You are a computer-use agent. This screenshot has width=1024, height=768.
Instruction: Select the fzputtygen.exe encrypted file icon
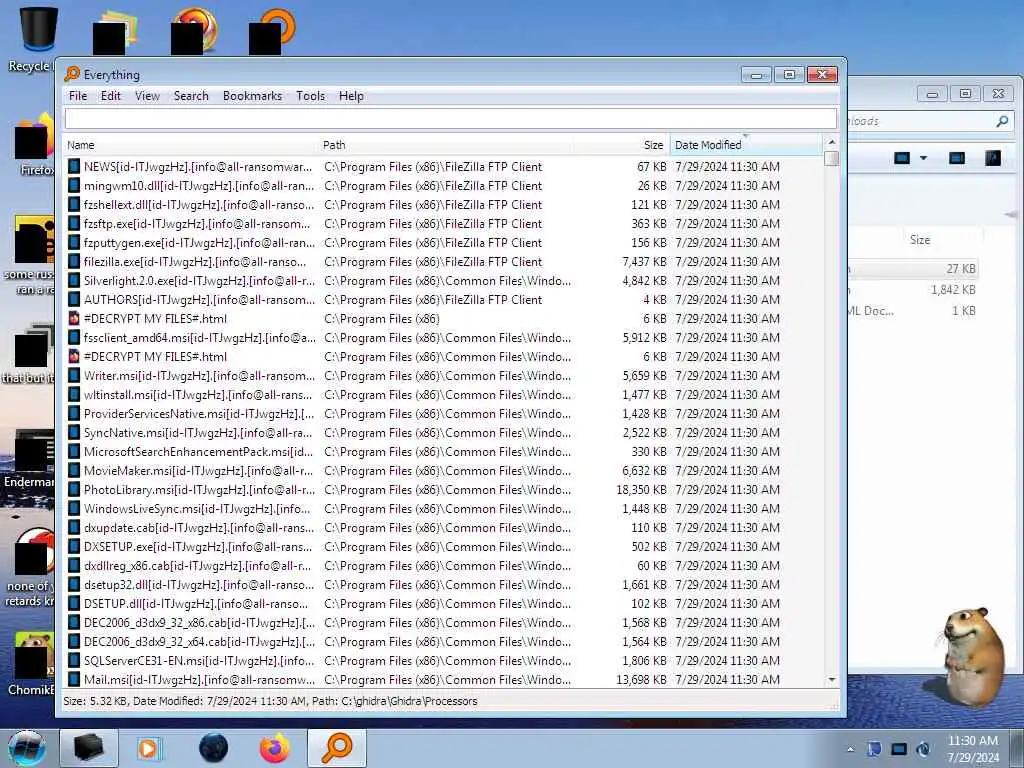(74, 242)
